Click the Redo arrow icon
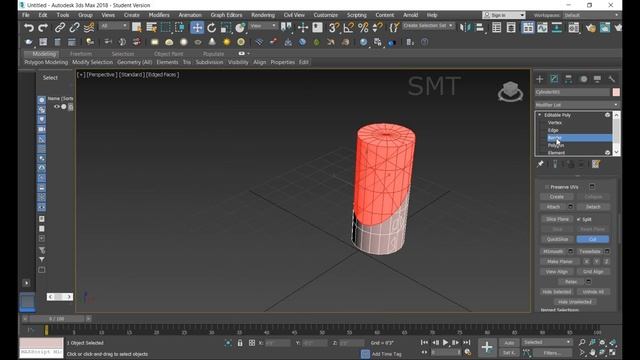Viewport: 640px width, 360px height. (43, 27)
